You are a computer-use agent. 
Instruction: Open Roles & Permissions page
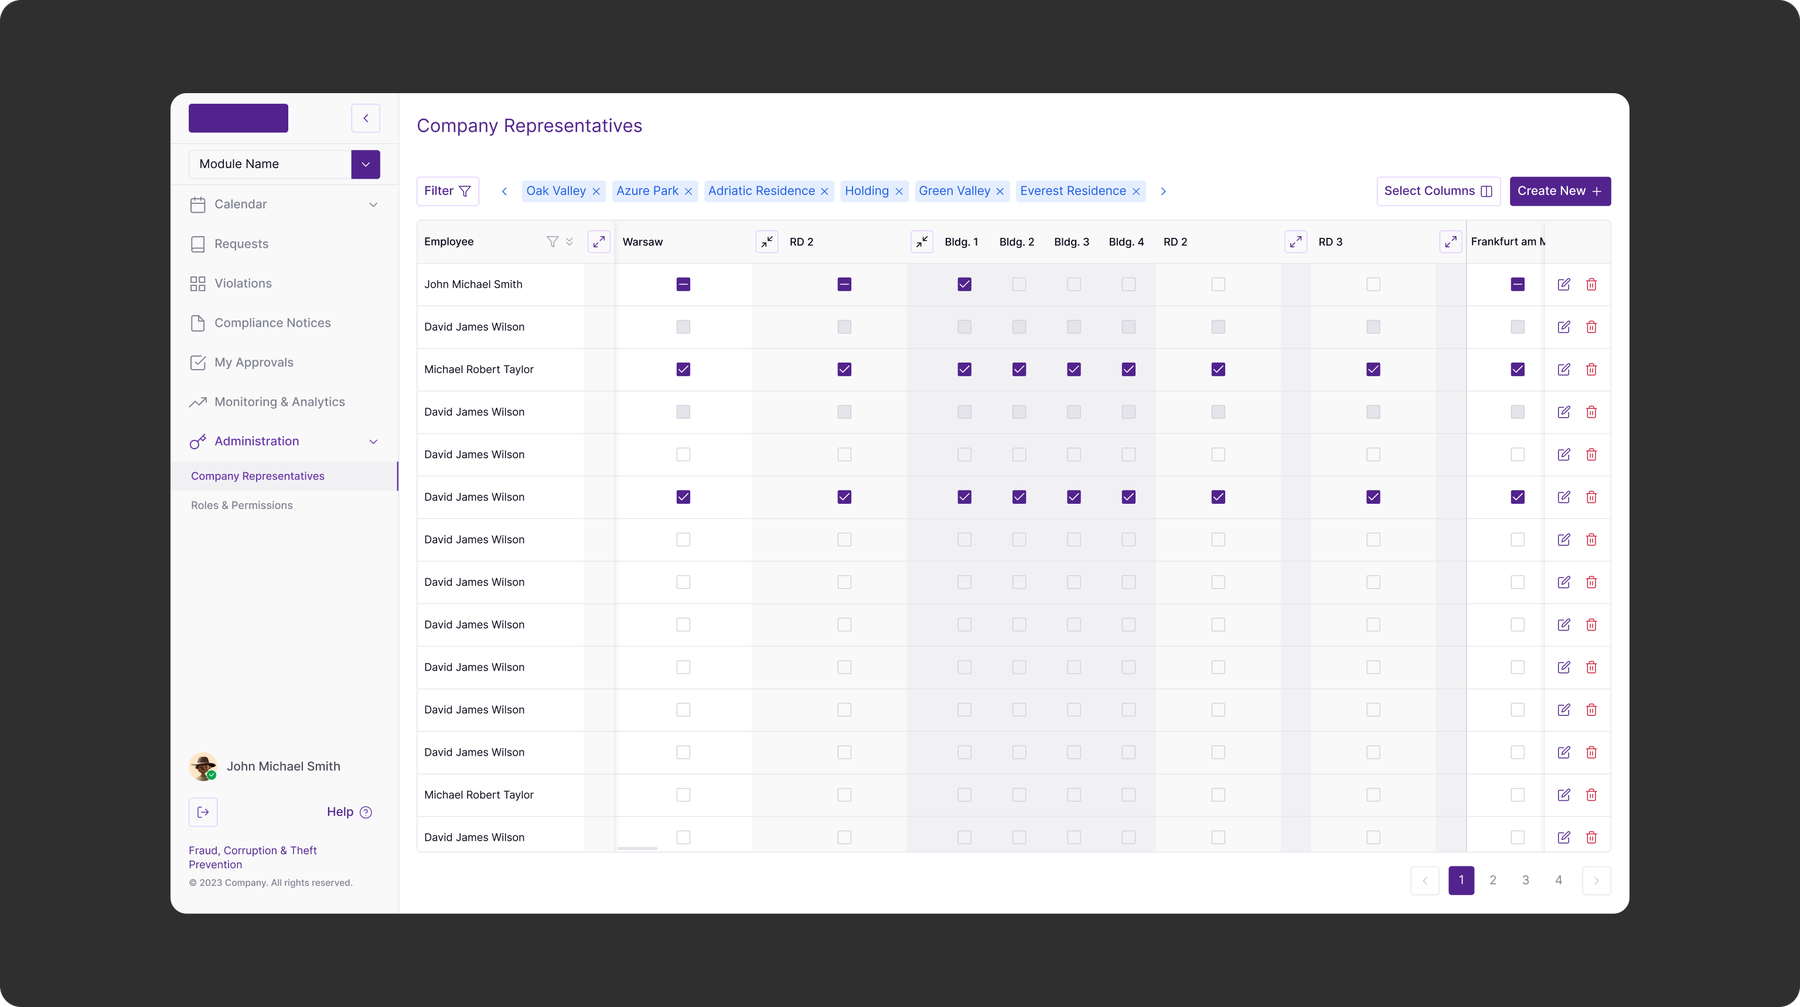tap(242, 506)
